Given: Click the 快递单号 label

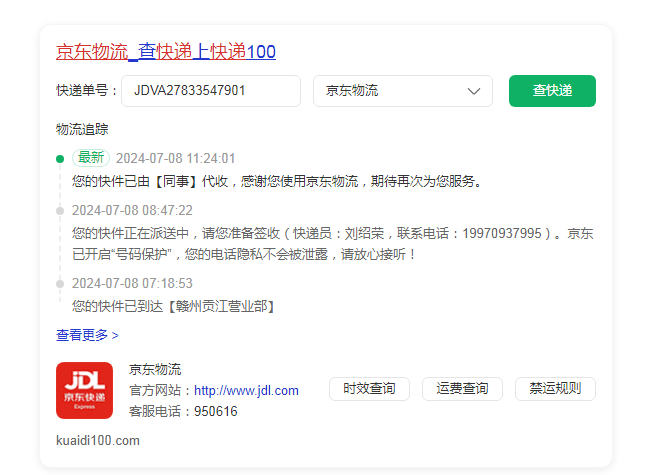Looking at the screenshot, I should coord(87,91).
